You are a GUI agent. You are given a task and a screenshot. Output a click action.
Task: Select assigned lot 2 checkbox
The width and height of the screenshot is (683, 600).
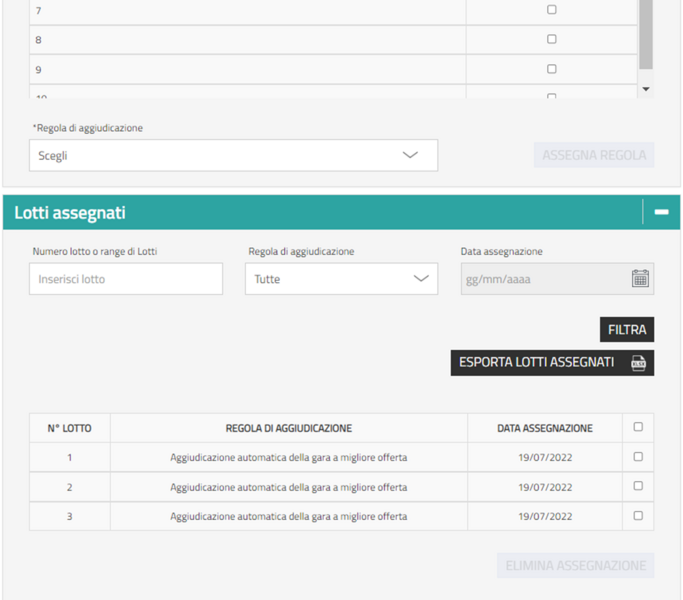click(x=638, y=486)
